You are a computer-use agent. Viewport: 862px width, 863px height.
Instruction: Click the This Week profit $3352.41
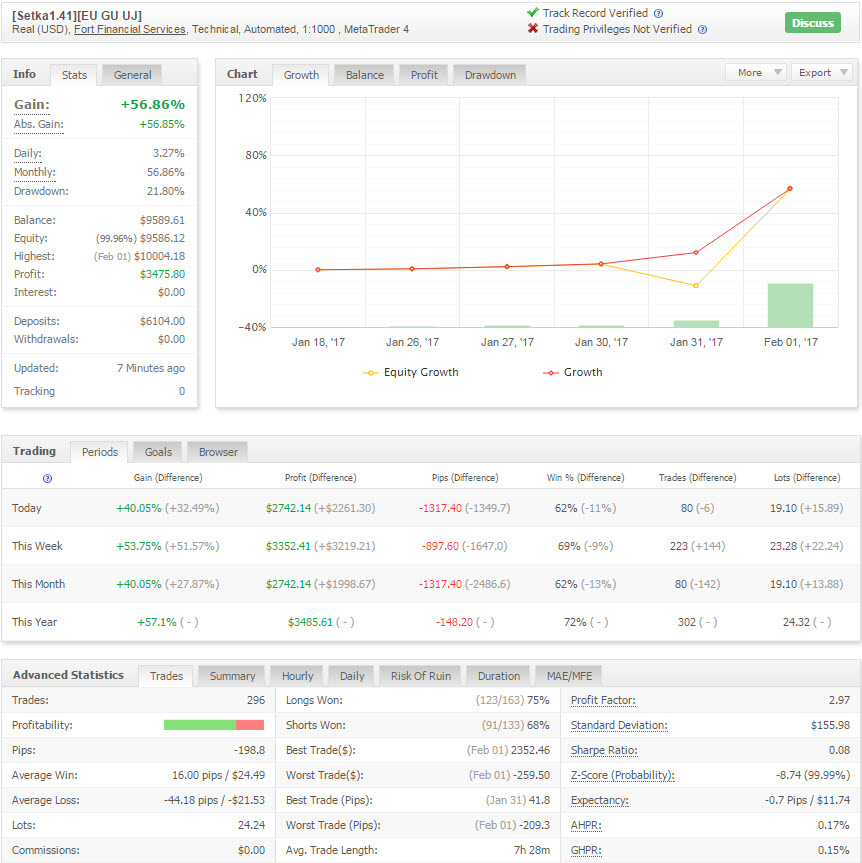288,546
